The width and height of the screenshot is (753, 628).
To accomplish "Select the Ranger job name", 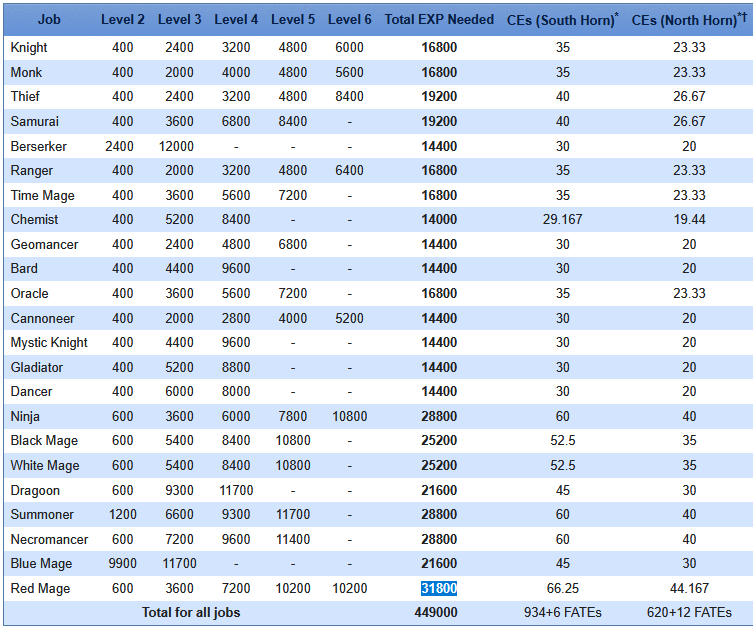I will coord(32,170).
